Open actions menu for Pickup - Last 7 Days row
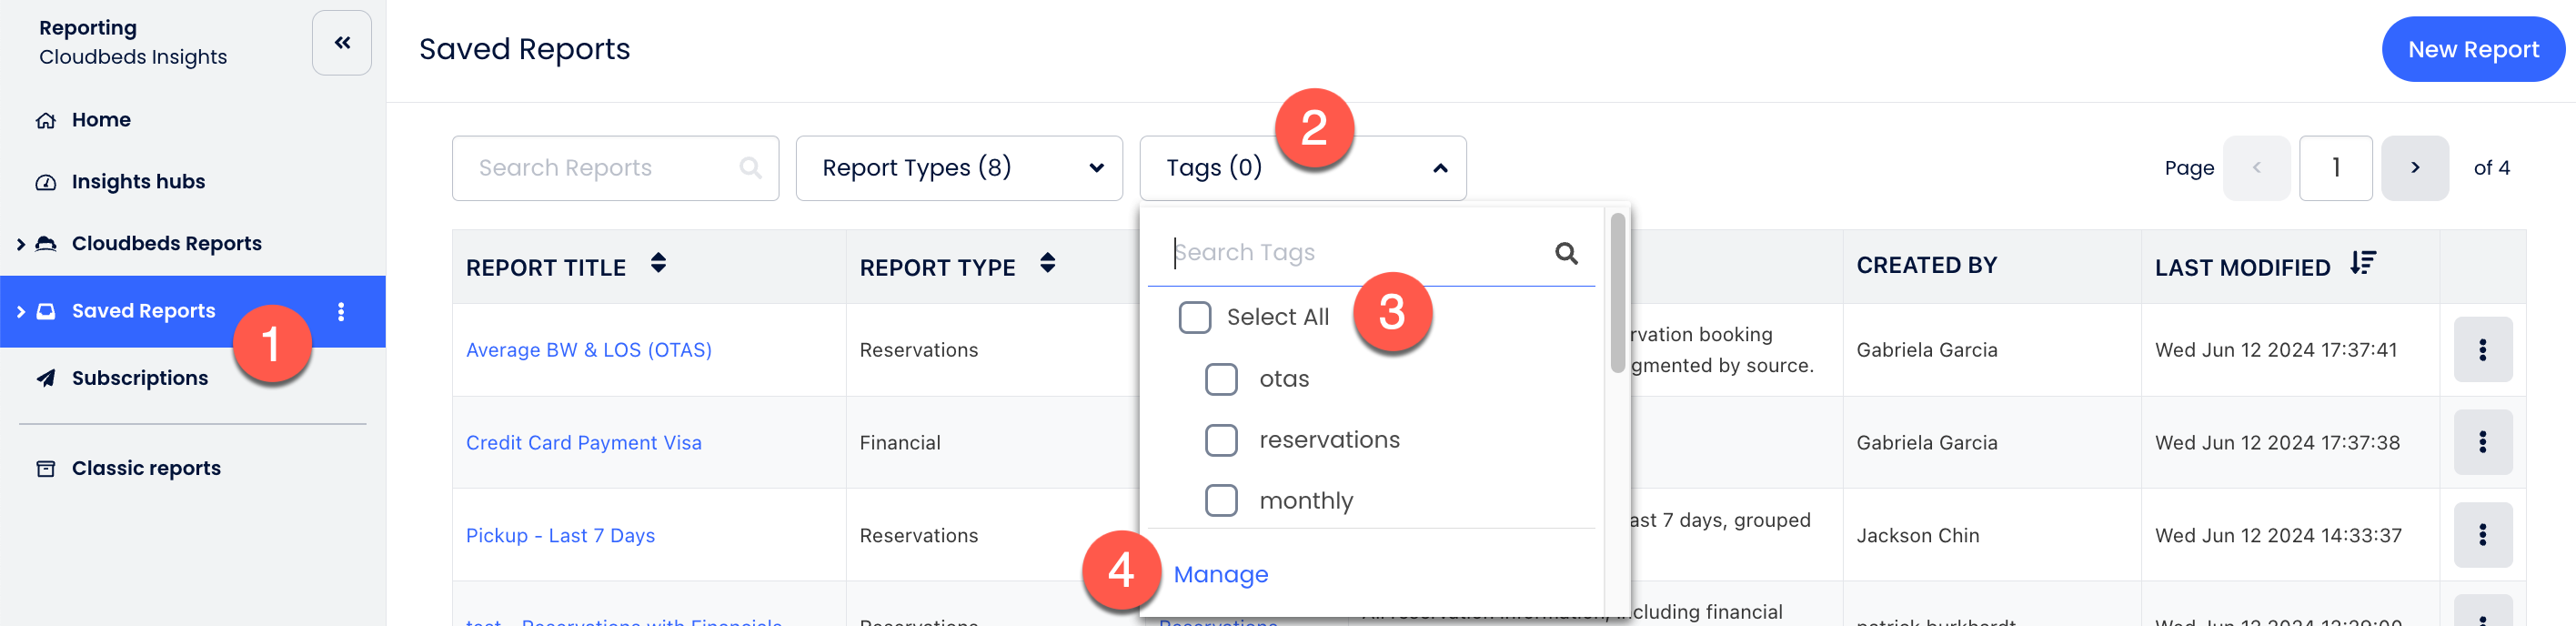Viewport: 2576px width, 626px height. coord(2482,535)
